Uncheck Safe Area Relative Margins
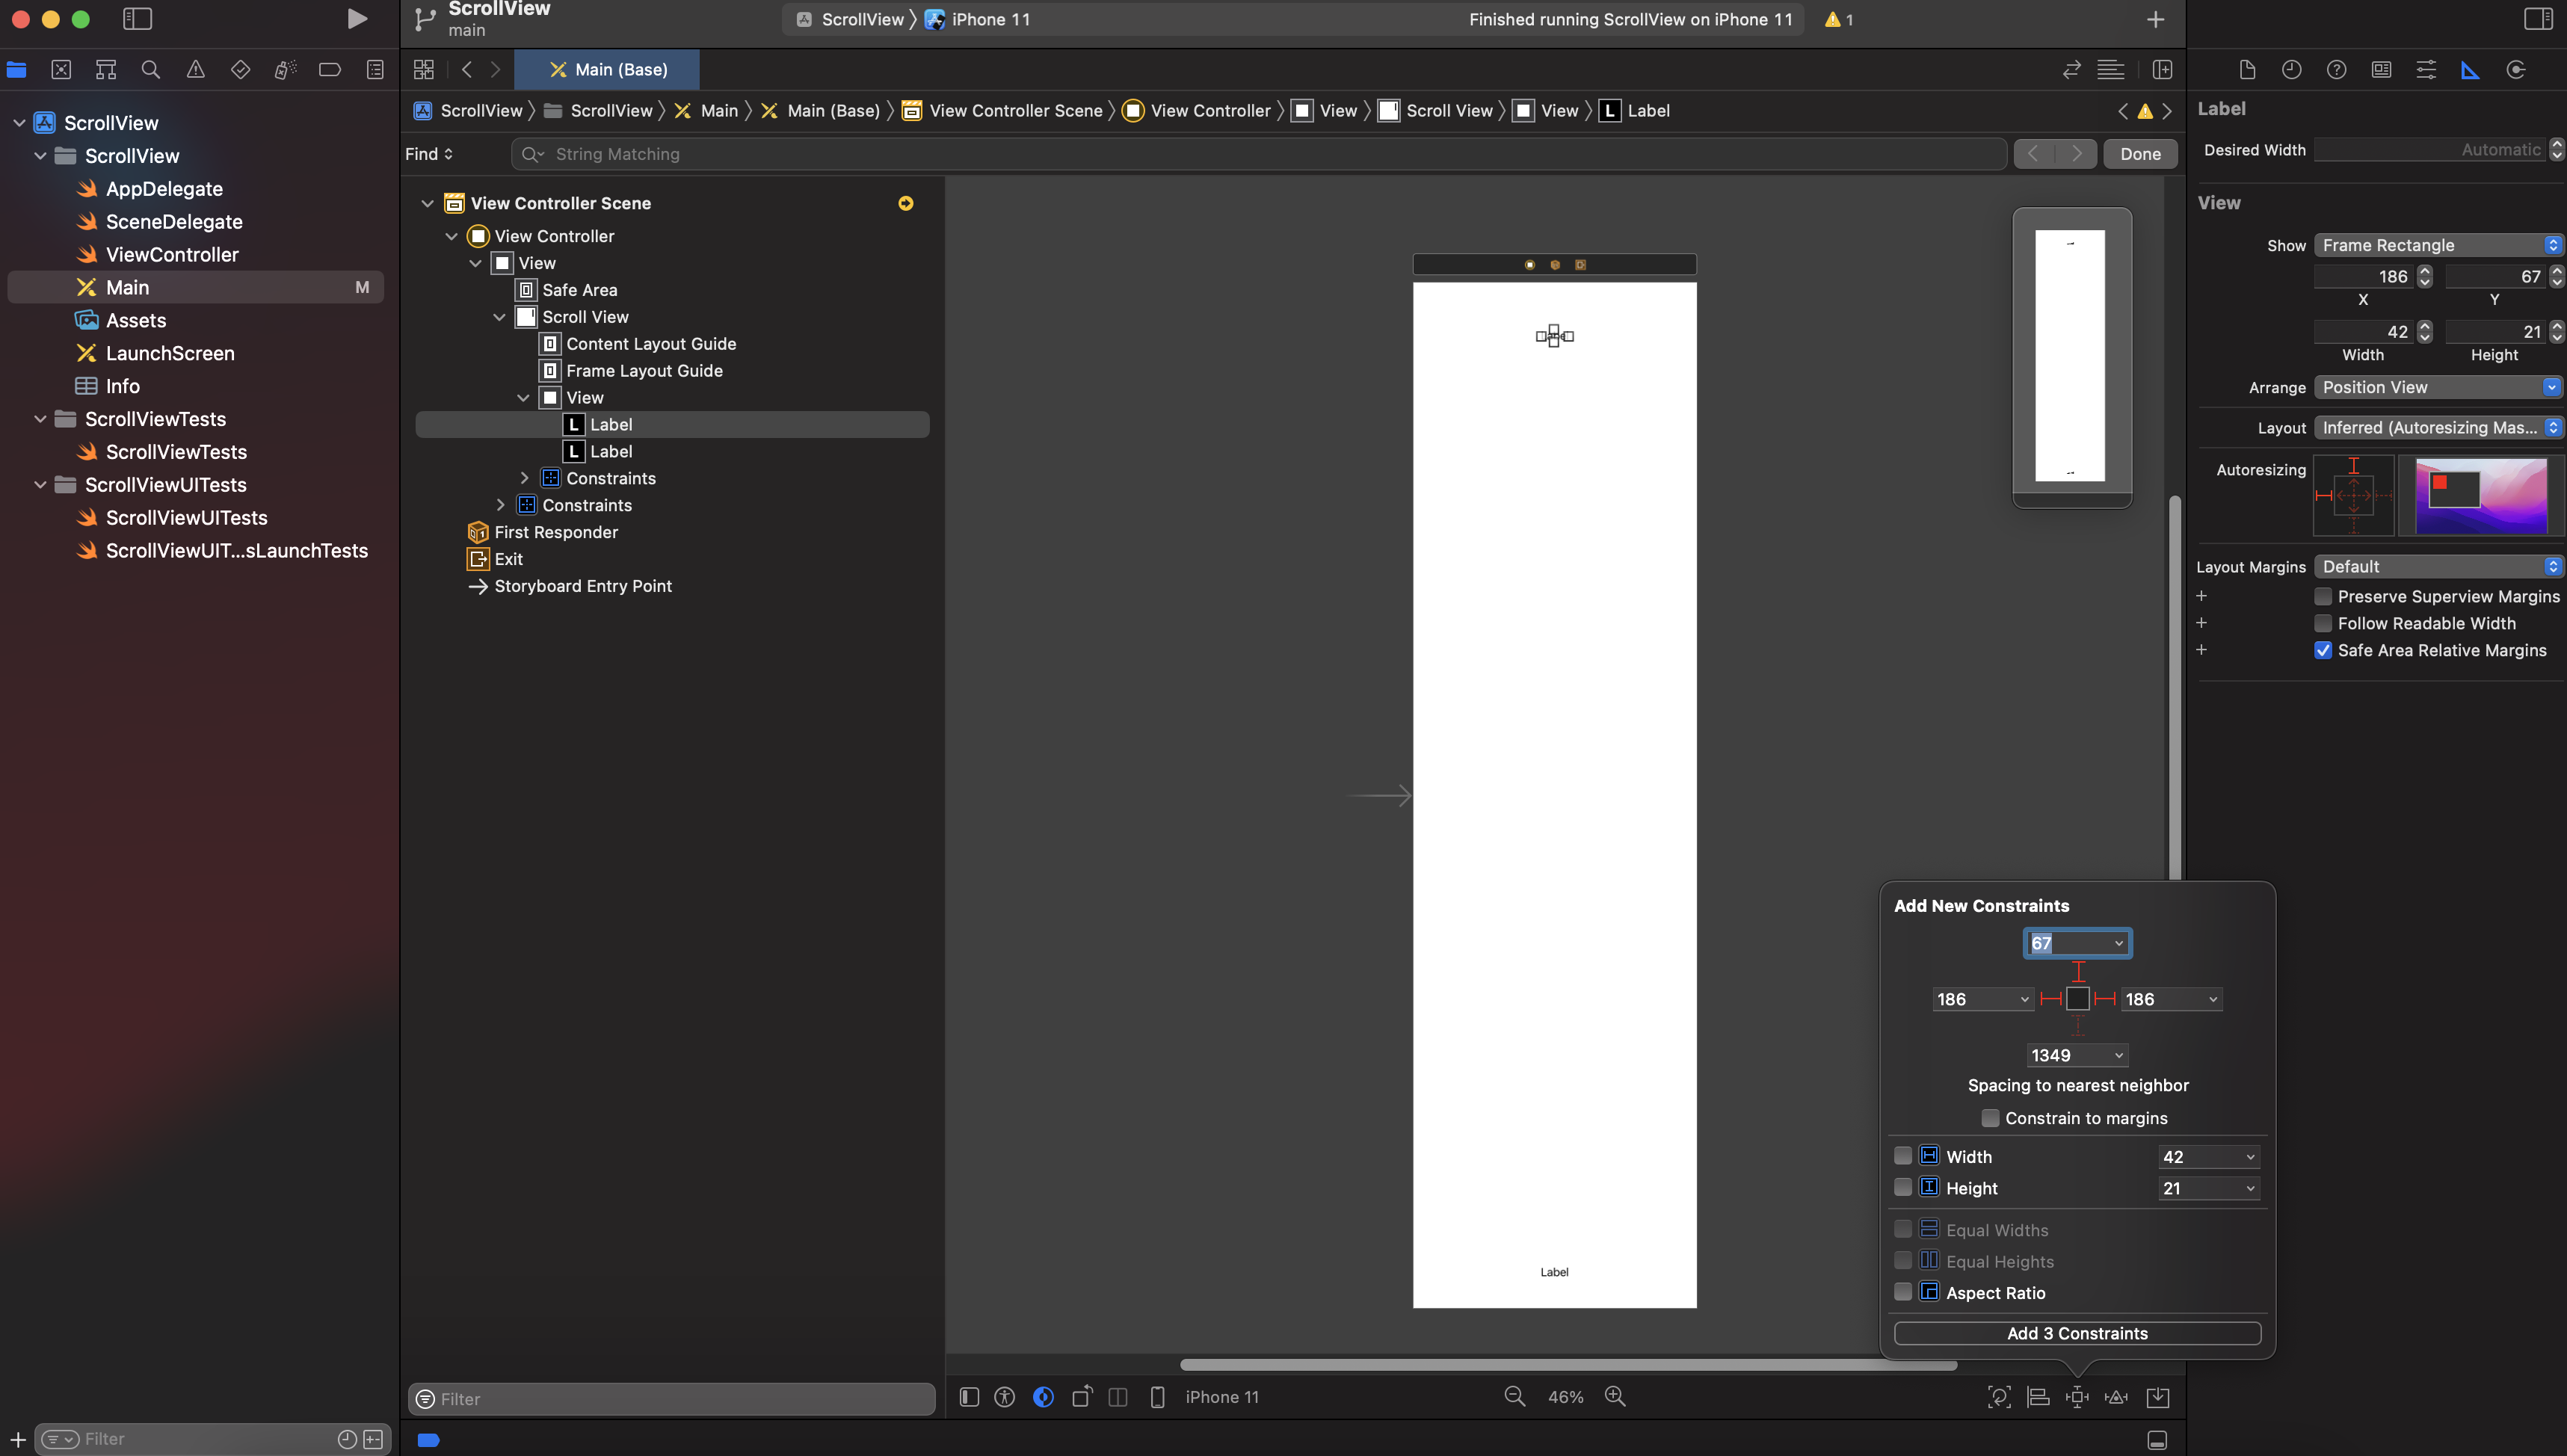The image size is (2567, 1456). (2323, 650)
